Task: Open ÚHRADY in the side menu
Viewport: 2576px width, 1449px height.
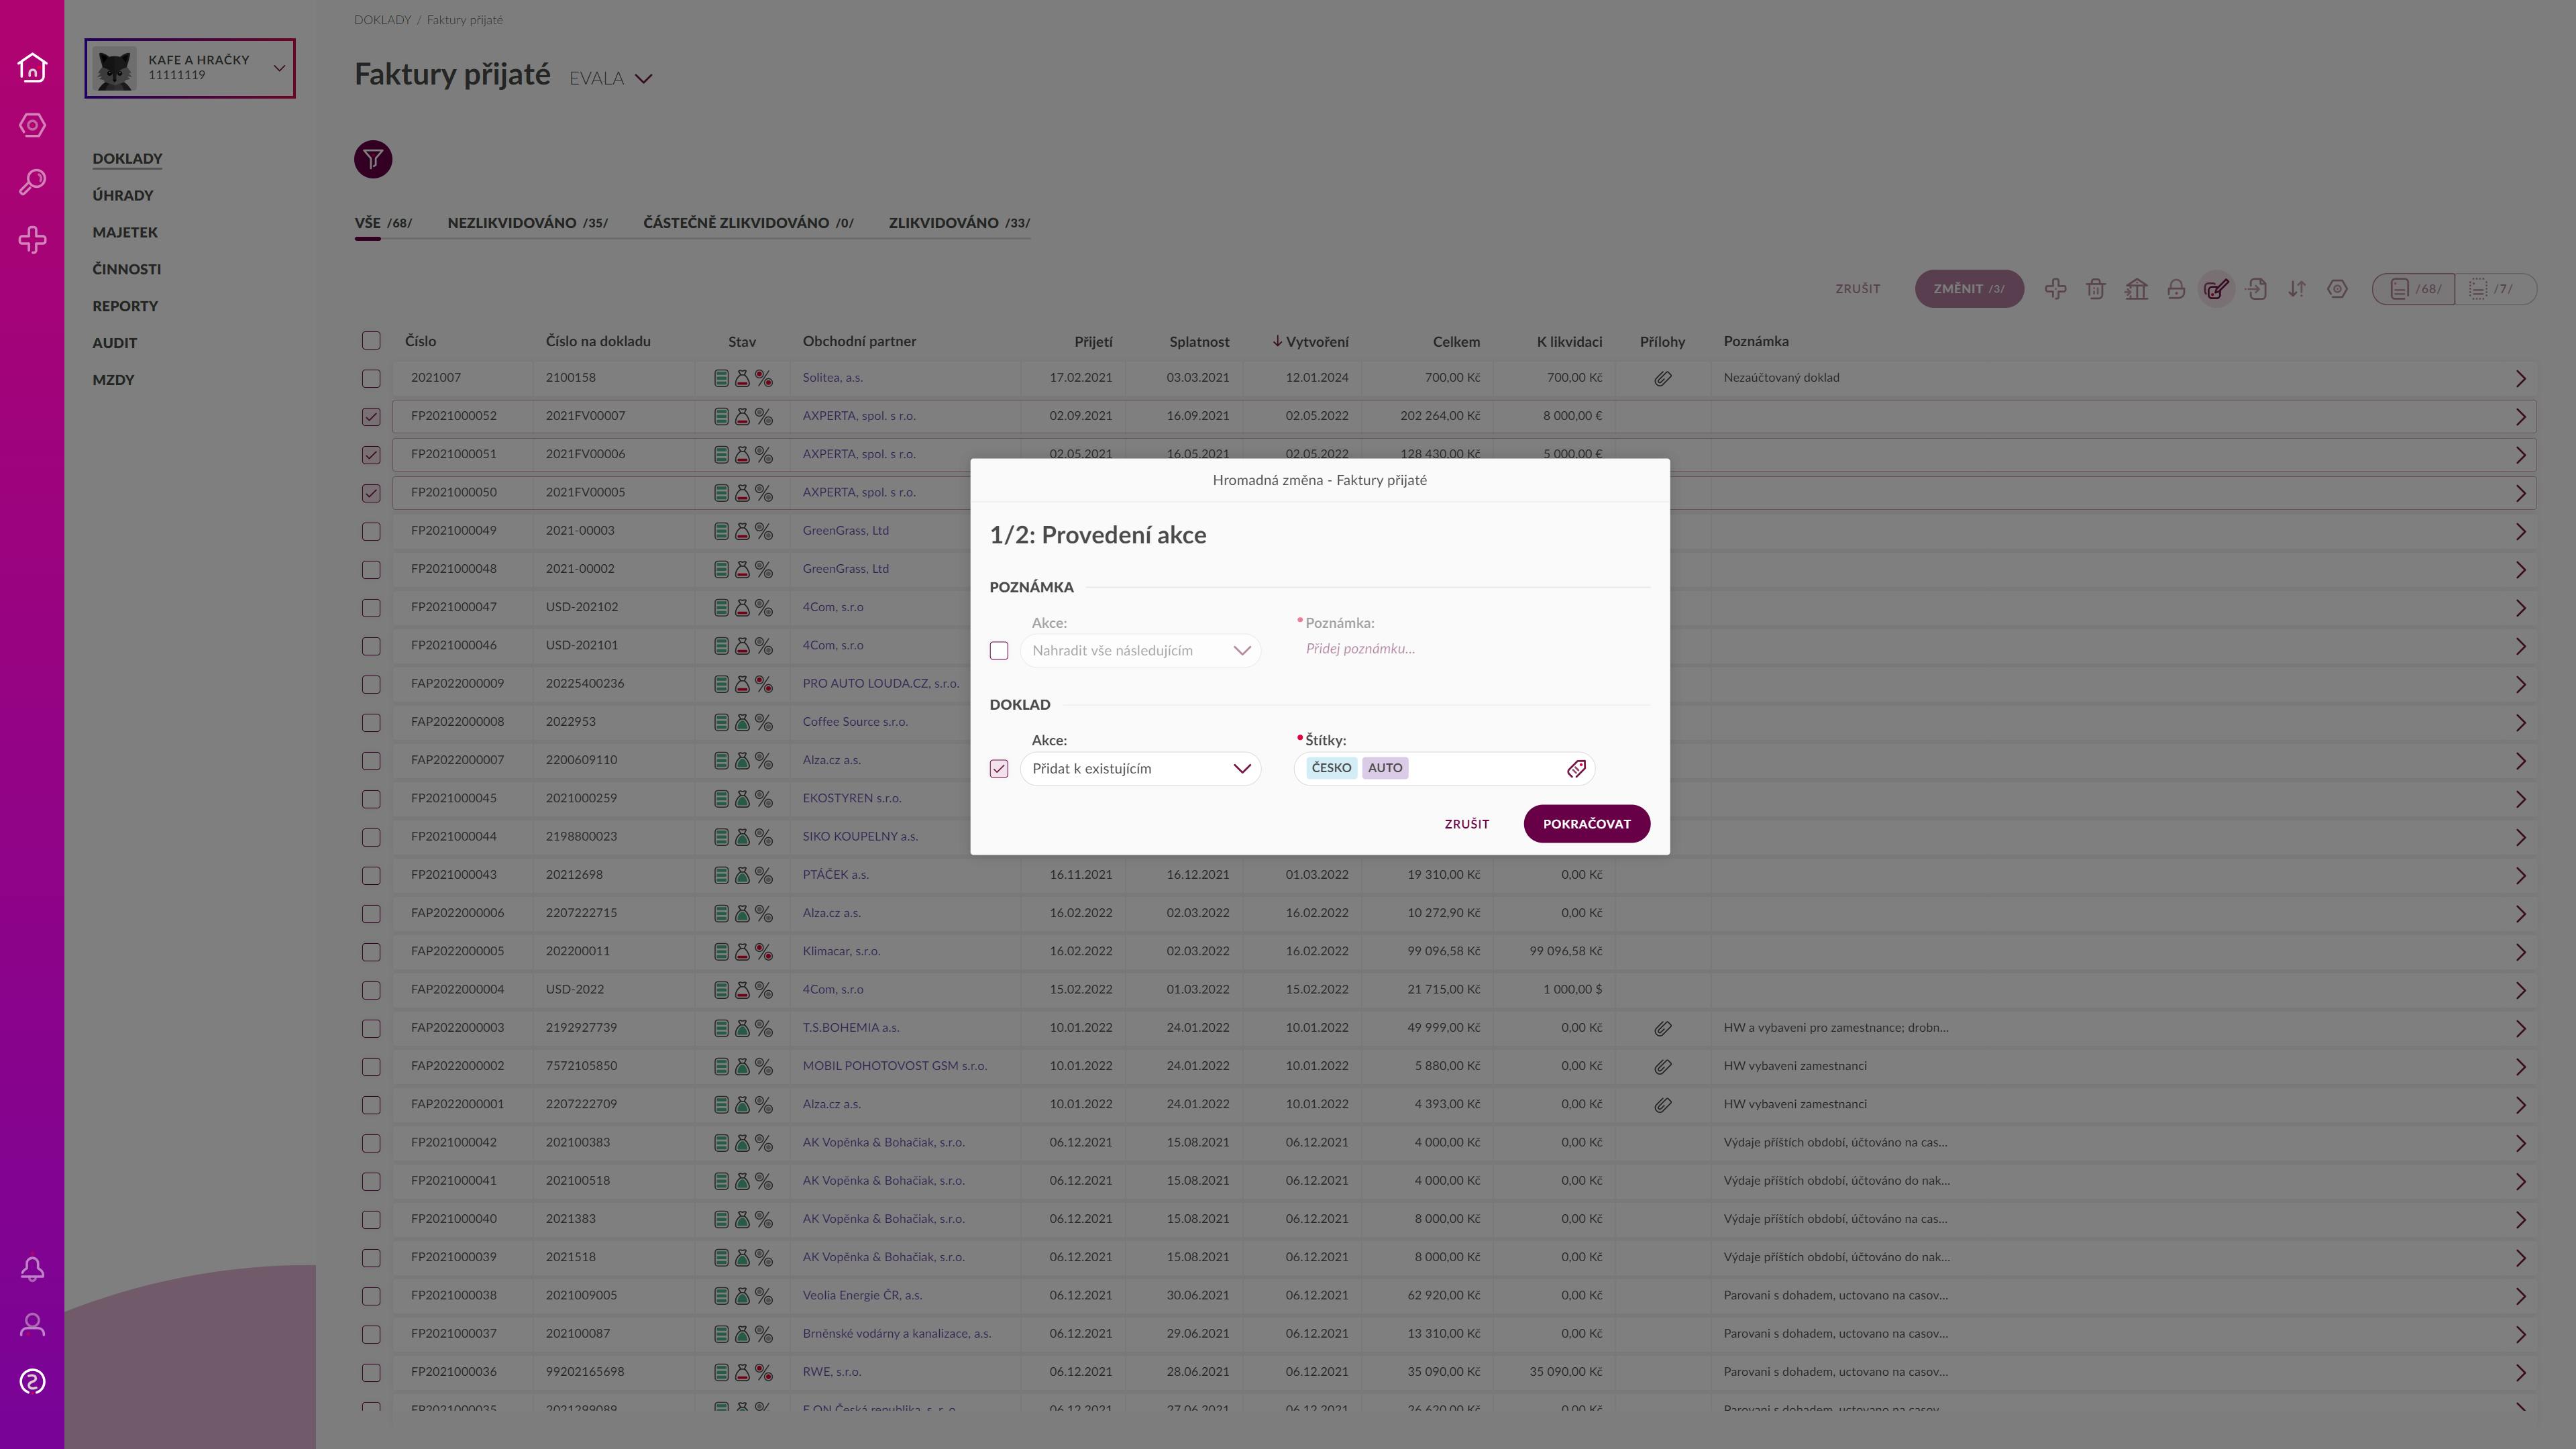Action: tap(123, 196)
